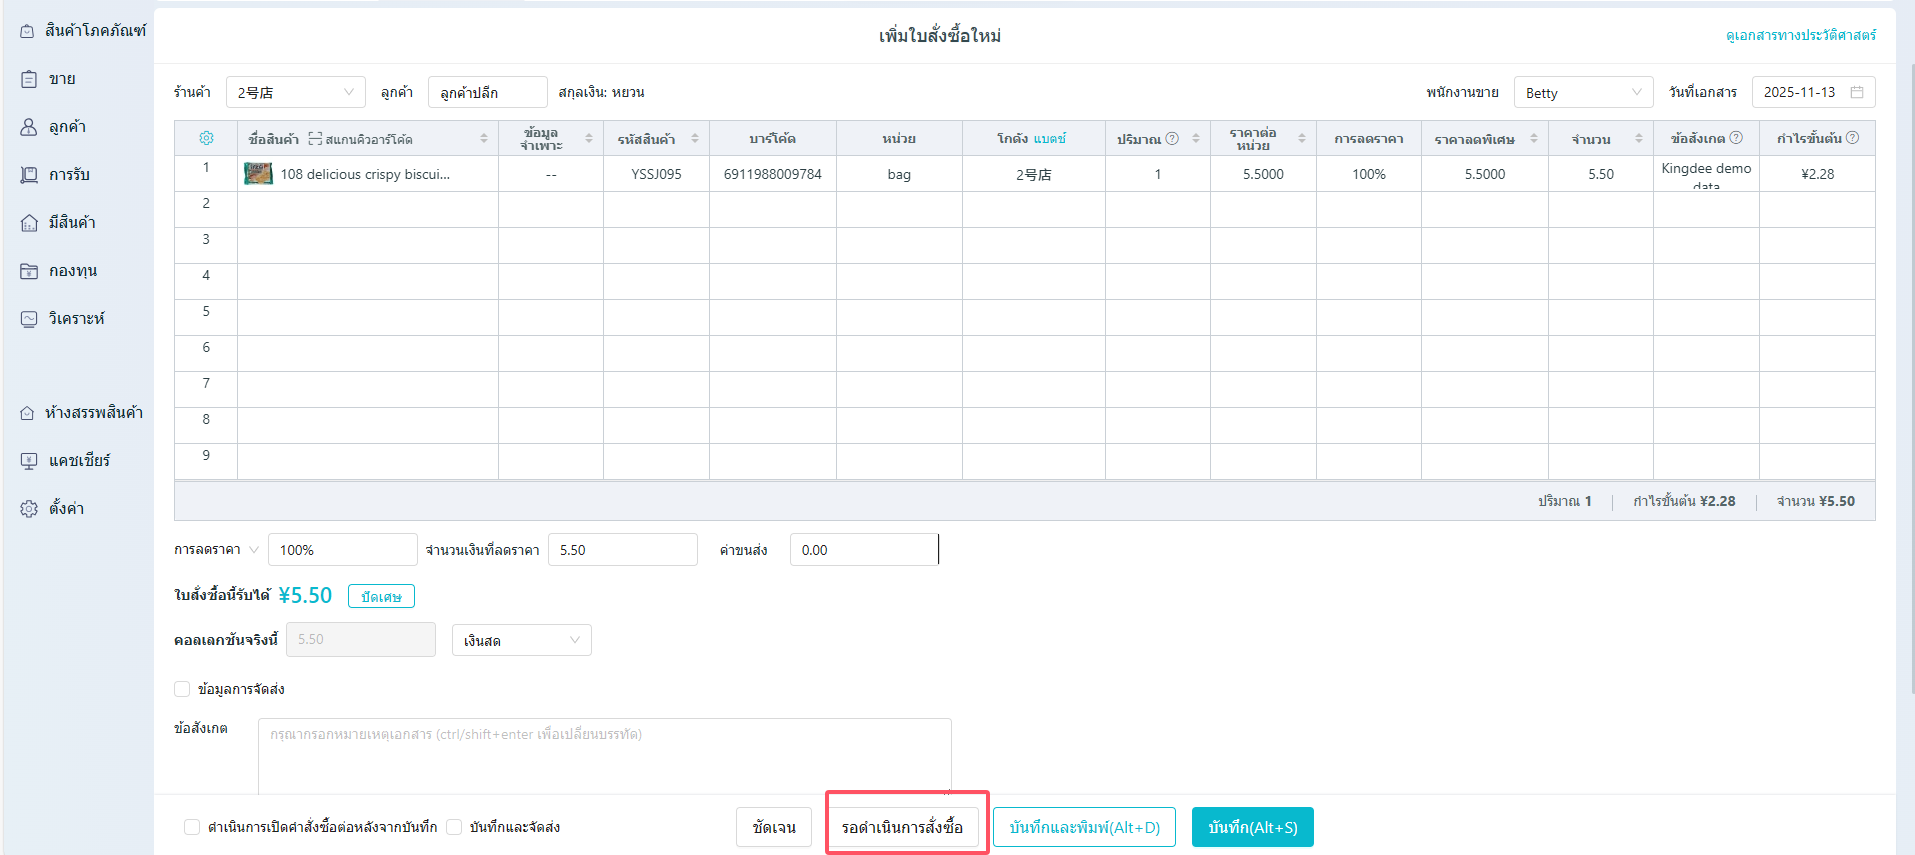Enable the ข้อมูลการจัดส่ง checkbox
1915x855 pixels.
pyautogui.click(x=182, y=689)
